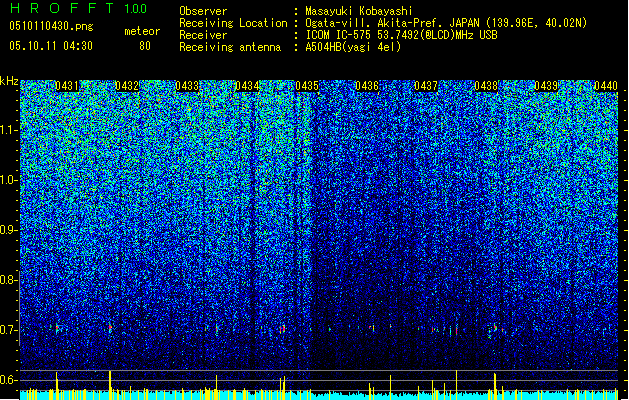The width and height of the screenshot is (629, 400).
Task: Click the 0439 time marker
Action: 546,86
